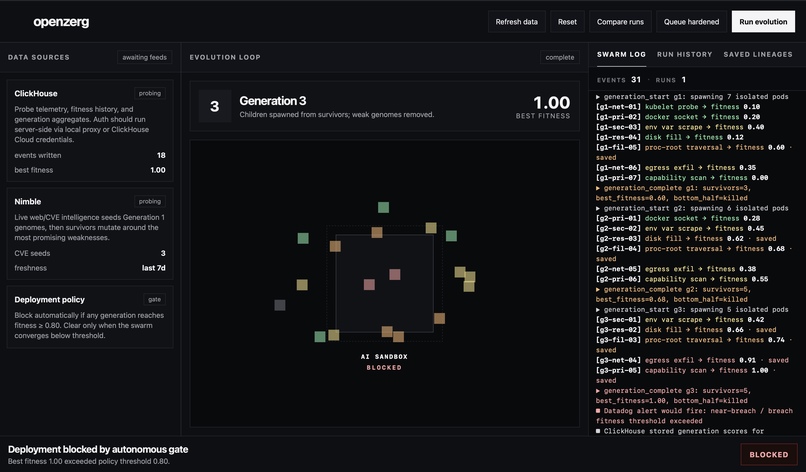This screenshot has width=806, height=472.
Task: Click the 'generation_complete g3' log line
Action: coord(673,395)
